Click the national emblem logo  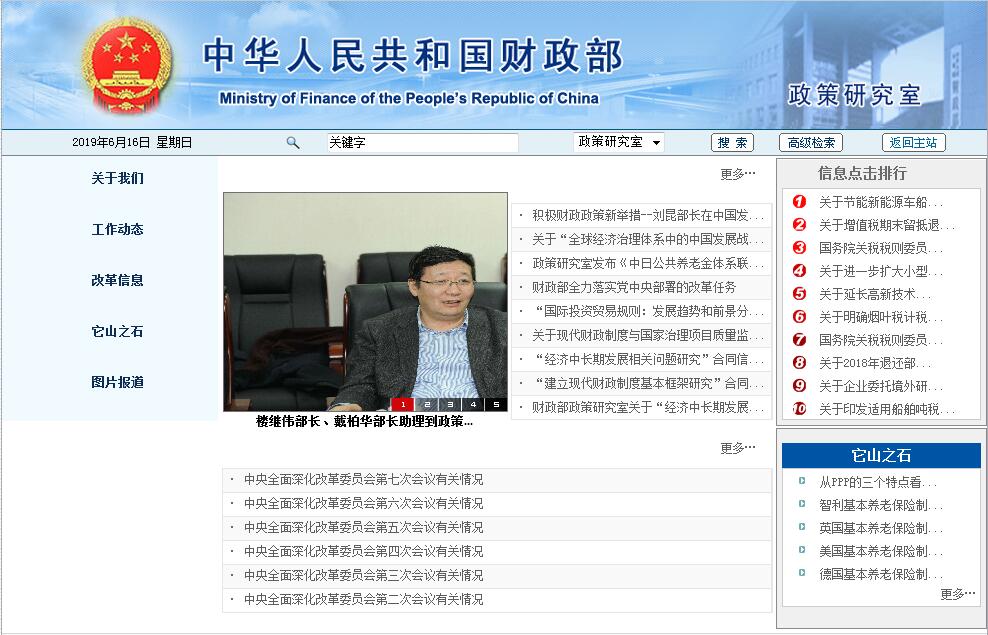(126, 65)
